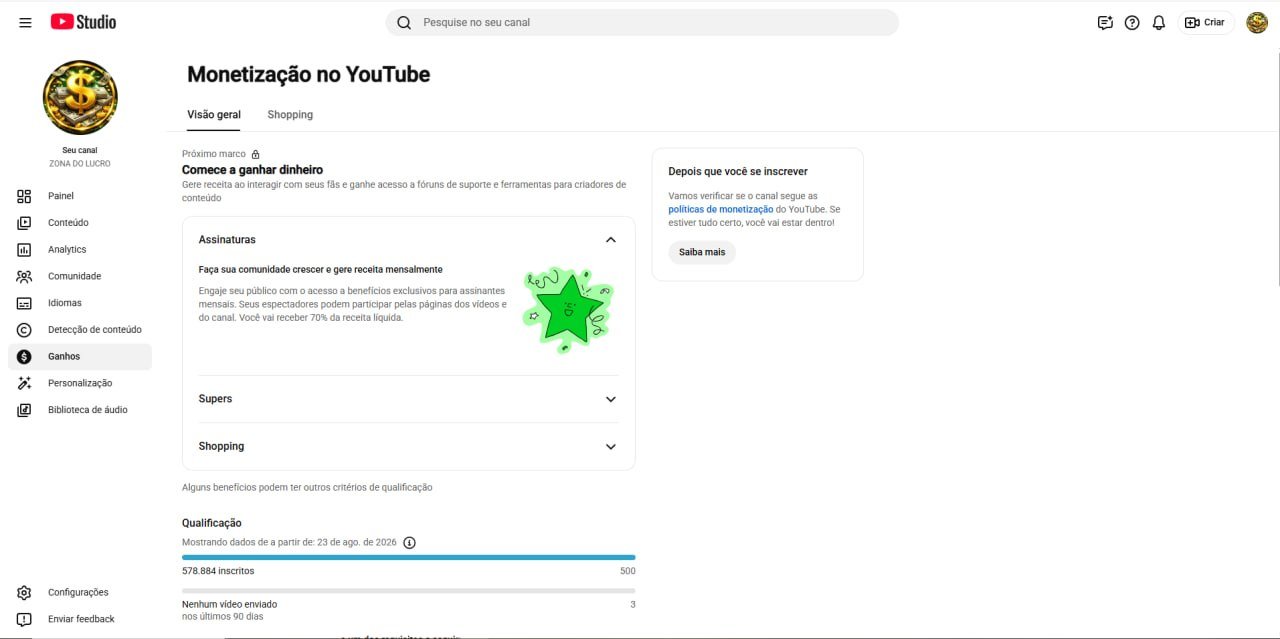1280x639 pixels.
Task: Click the YouTube Studio logo
Action: [x=83, y=22]
